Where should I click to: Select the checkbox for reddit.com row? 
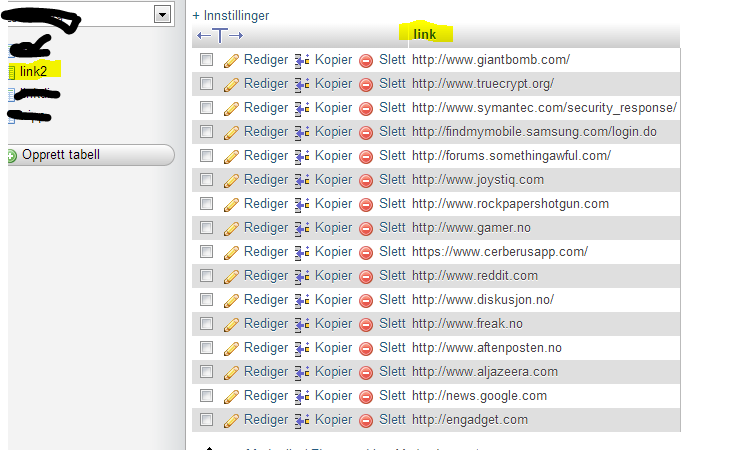(x=206, y=275)
